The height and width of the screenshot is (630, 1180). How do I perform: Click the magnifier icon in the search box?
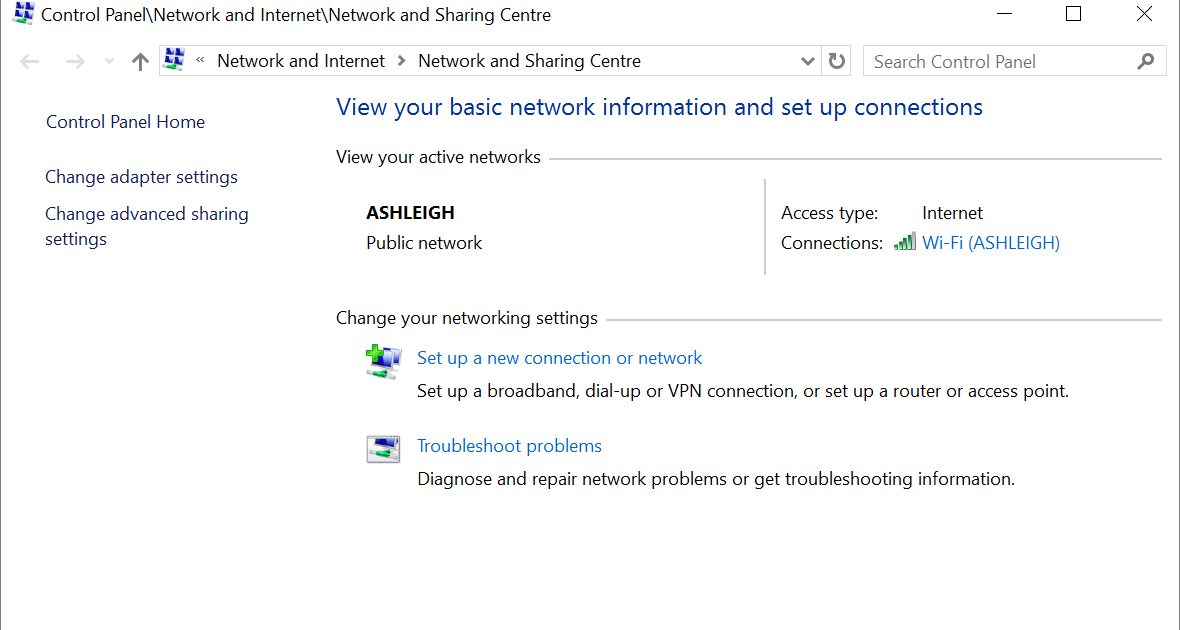(x=1146, y=61)
